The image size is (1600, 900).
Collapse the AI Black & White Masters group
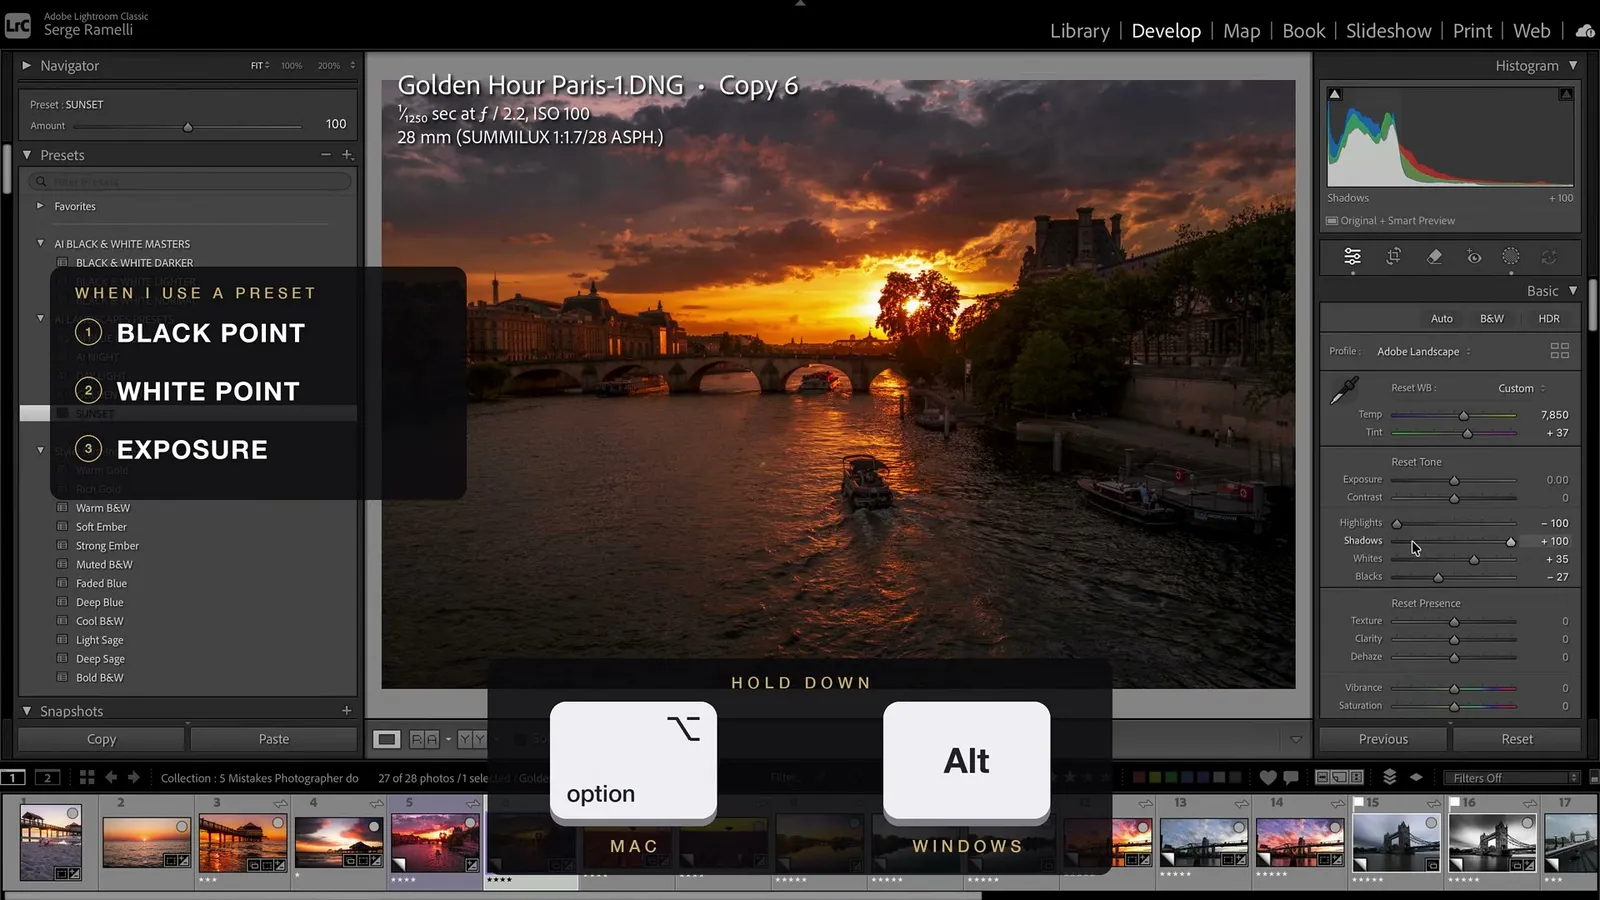(x=40, y=243)
